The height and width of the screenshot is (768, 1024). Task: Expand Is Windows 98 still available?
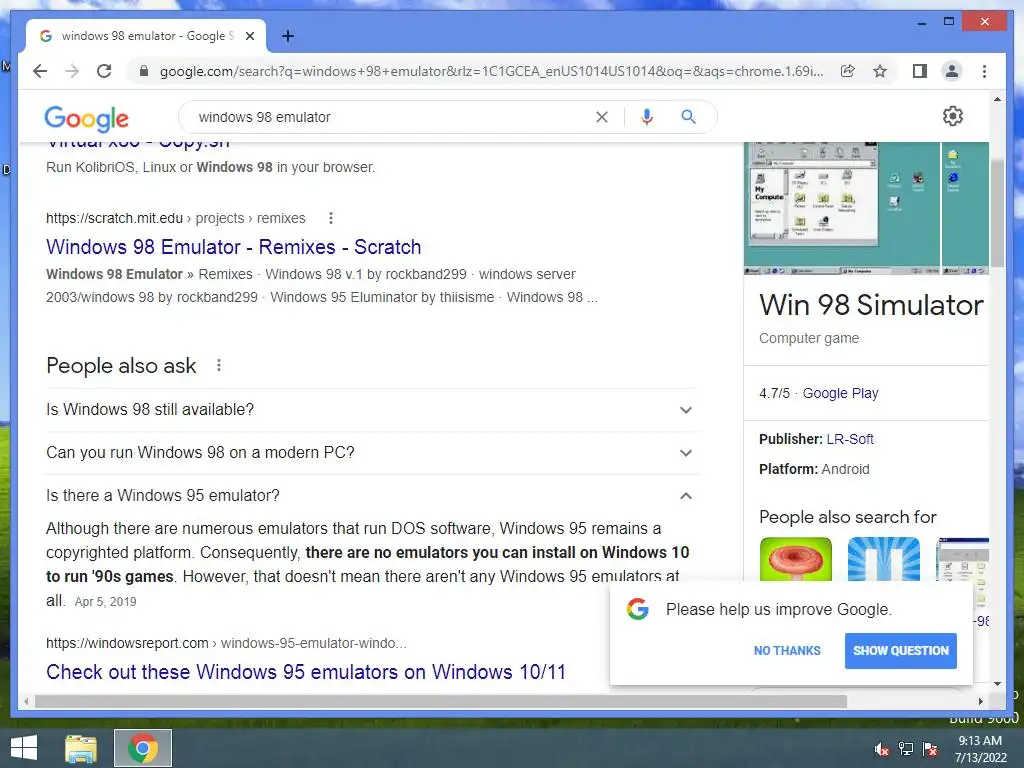point(372,410)
